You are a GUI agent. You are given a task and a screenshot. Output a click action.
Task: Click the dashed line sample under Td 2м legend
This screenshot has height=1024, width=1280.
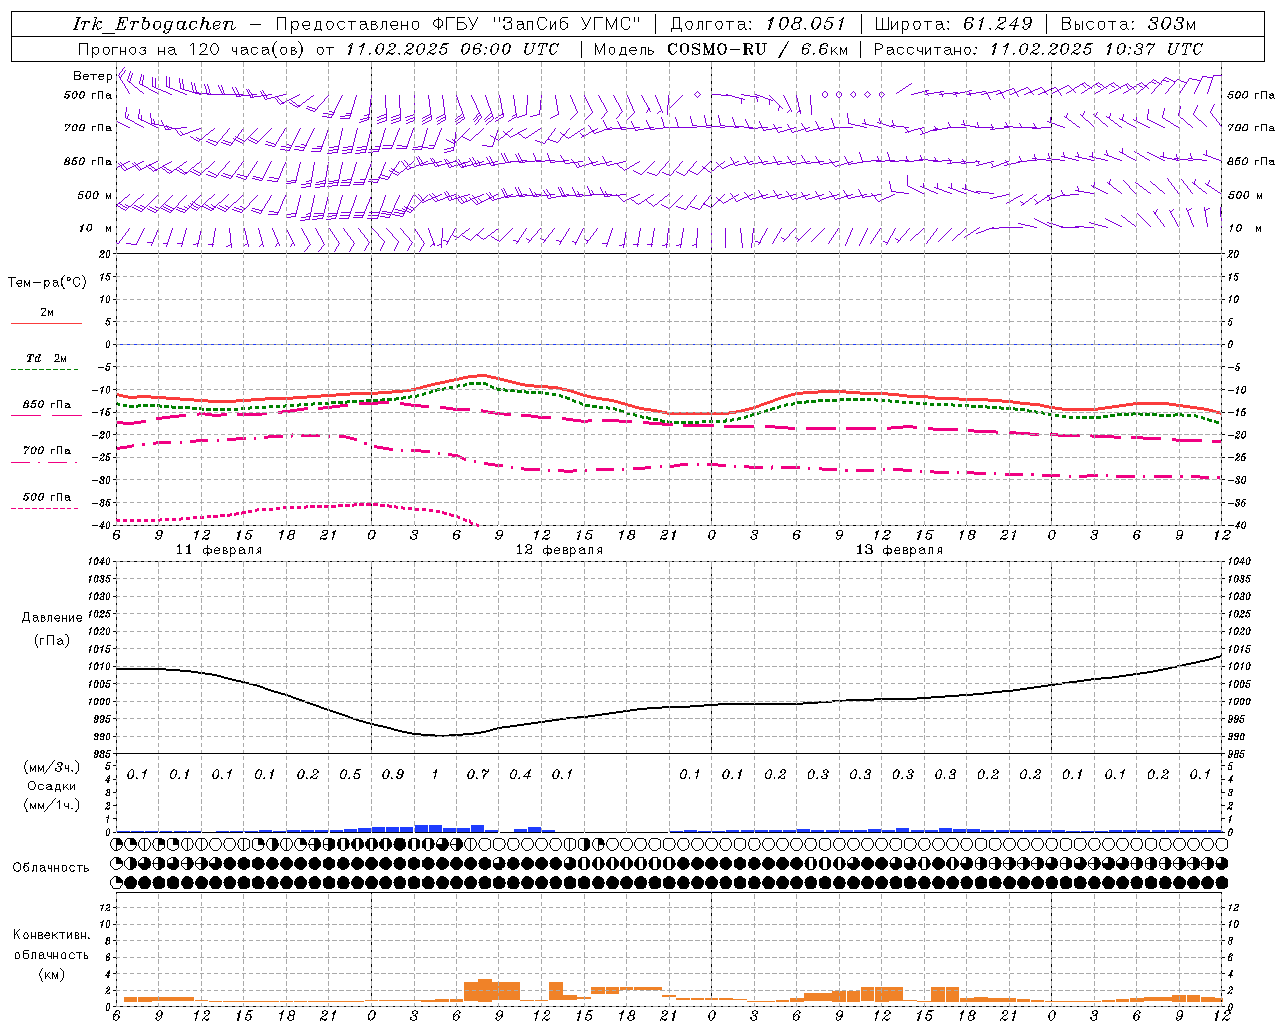[46, 370]
